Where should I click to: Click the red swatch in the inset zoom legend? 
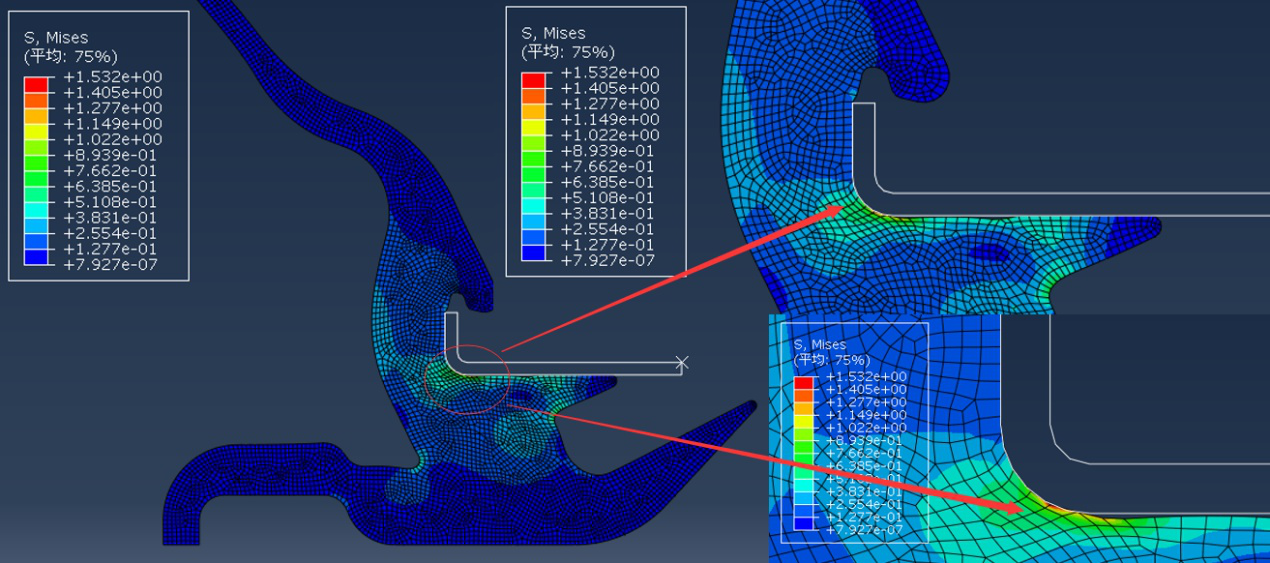(804, 383)
